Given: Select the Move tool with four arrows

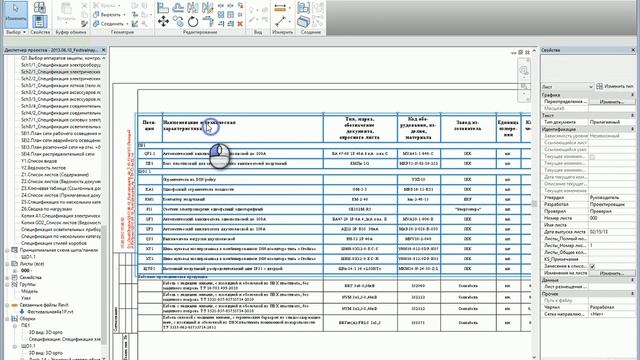Looking at the screenshot, I should point(163,21).
